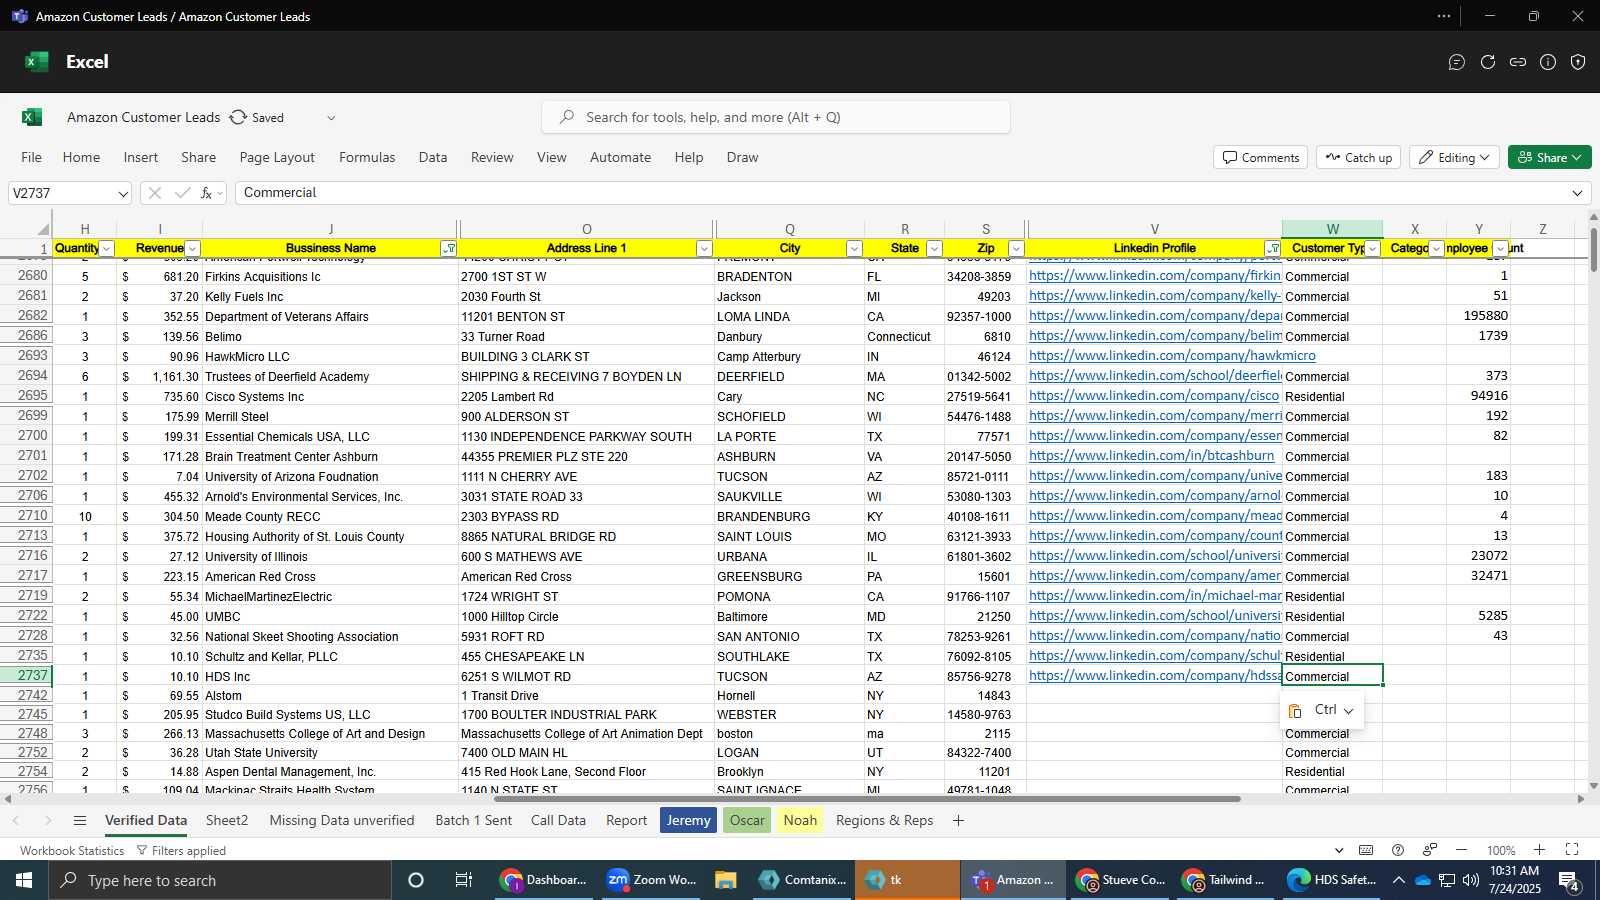Switch to the Regions & Reps sheet tab
1600x900 pixels.
click(x=884, y=820)
